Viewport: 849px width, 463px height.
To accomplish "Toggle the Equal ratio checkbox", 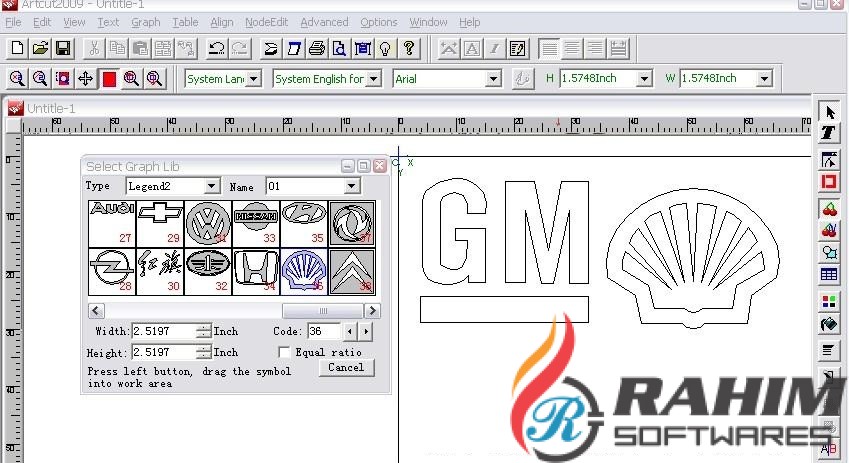I will pyautogui.click(x=284, y=352).
